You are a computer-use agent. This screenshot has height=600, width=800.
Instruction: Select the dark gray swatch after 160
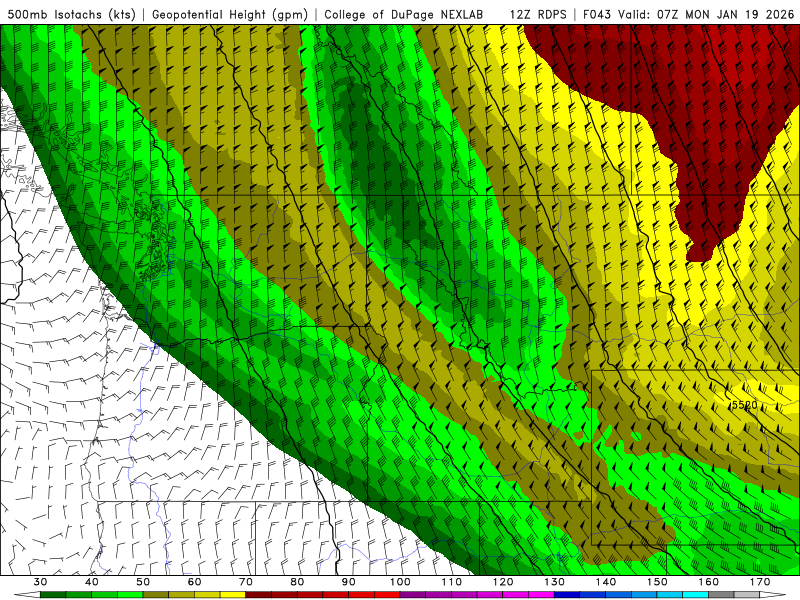[x=721, y=595]
